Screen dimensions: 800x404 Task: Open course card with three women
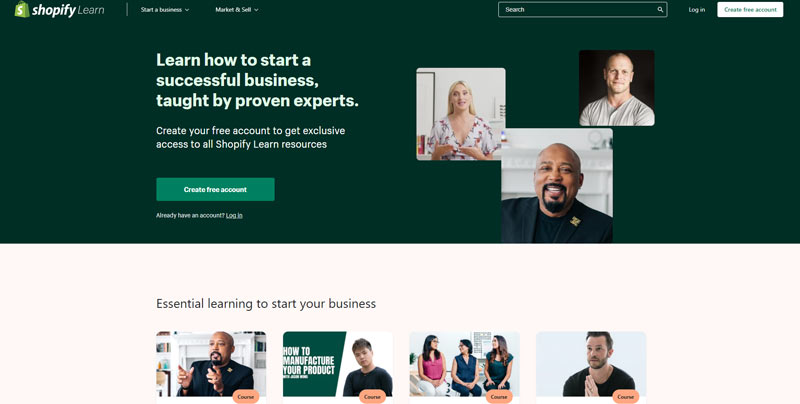coord(464,364)
